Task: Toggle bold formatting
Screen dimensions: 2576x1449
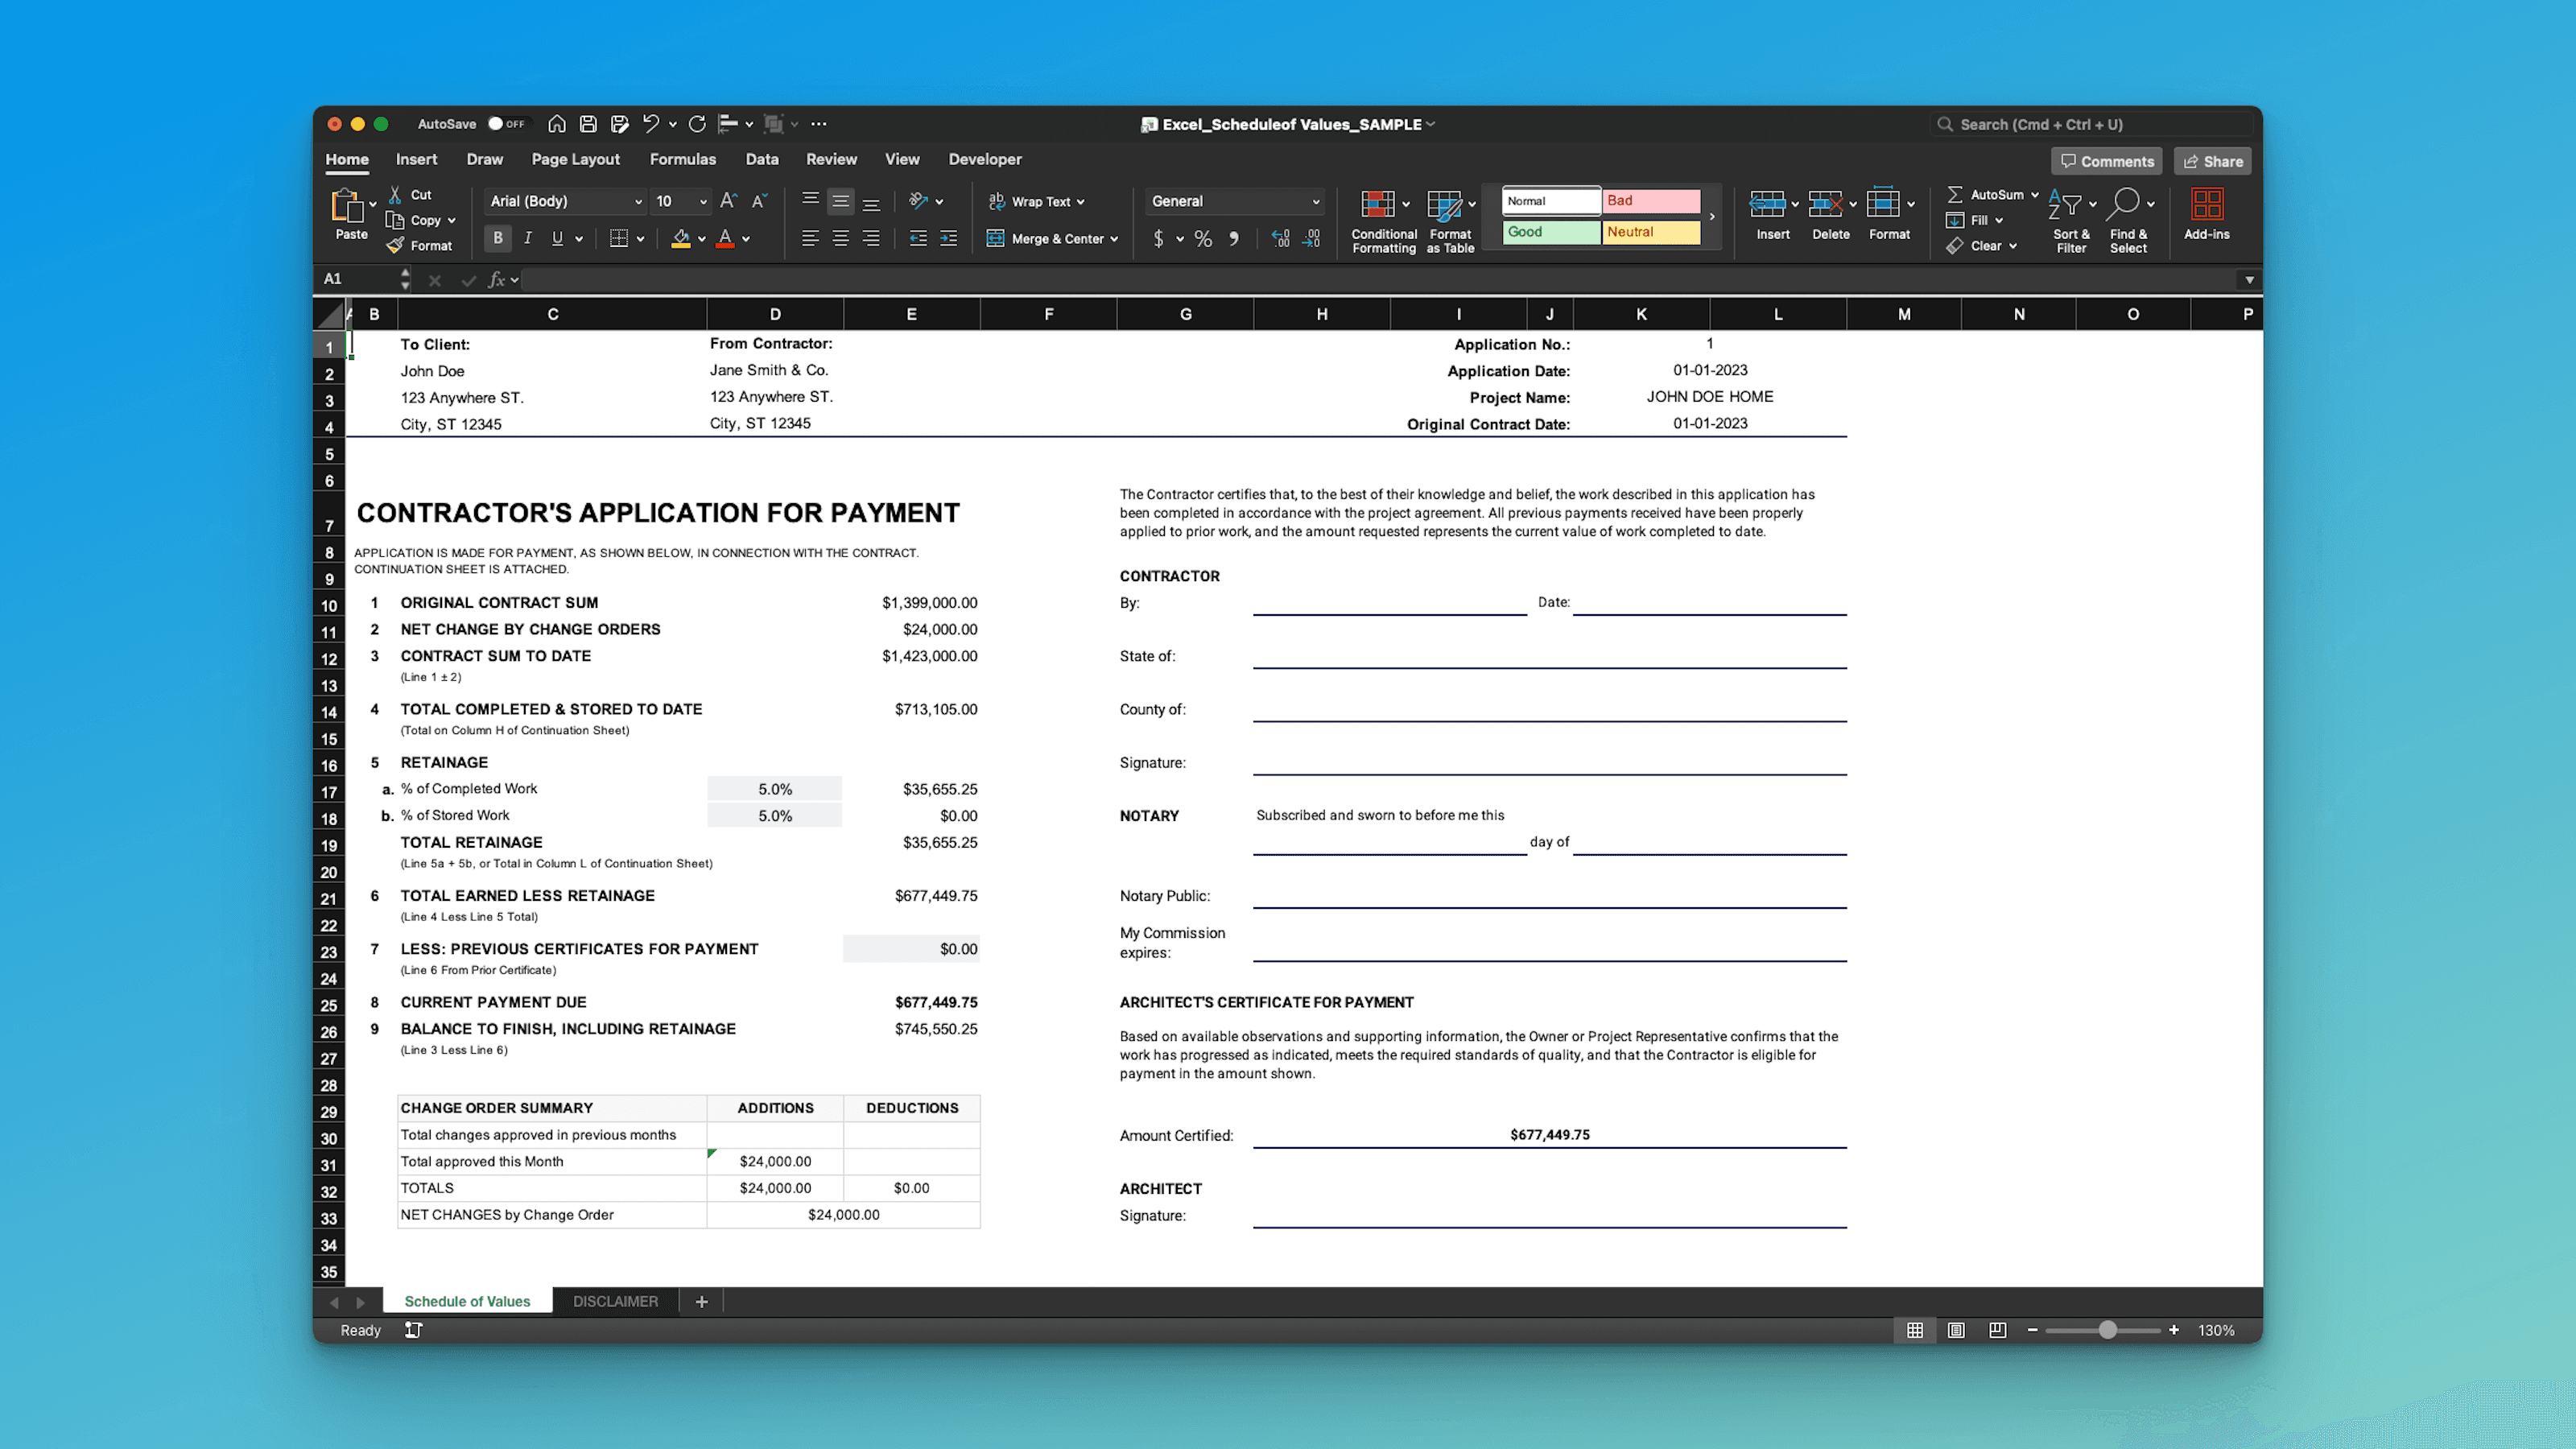Action: tap(497, 238)
